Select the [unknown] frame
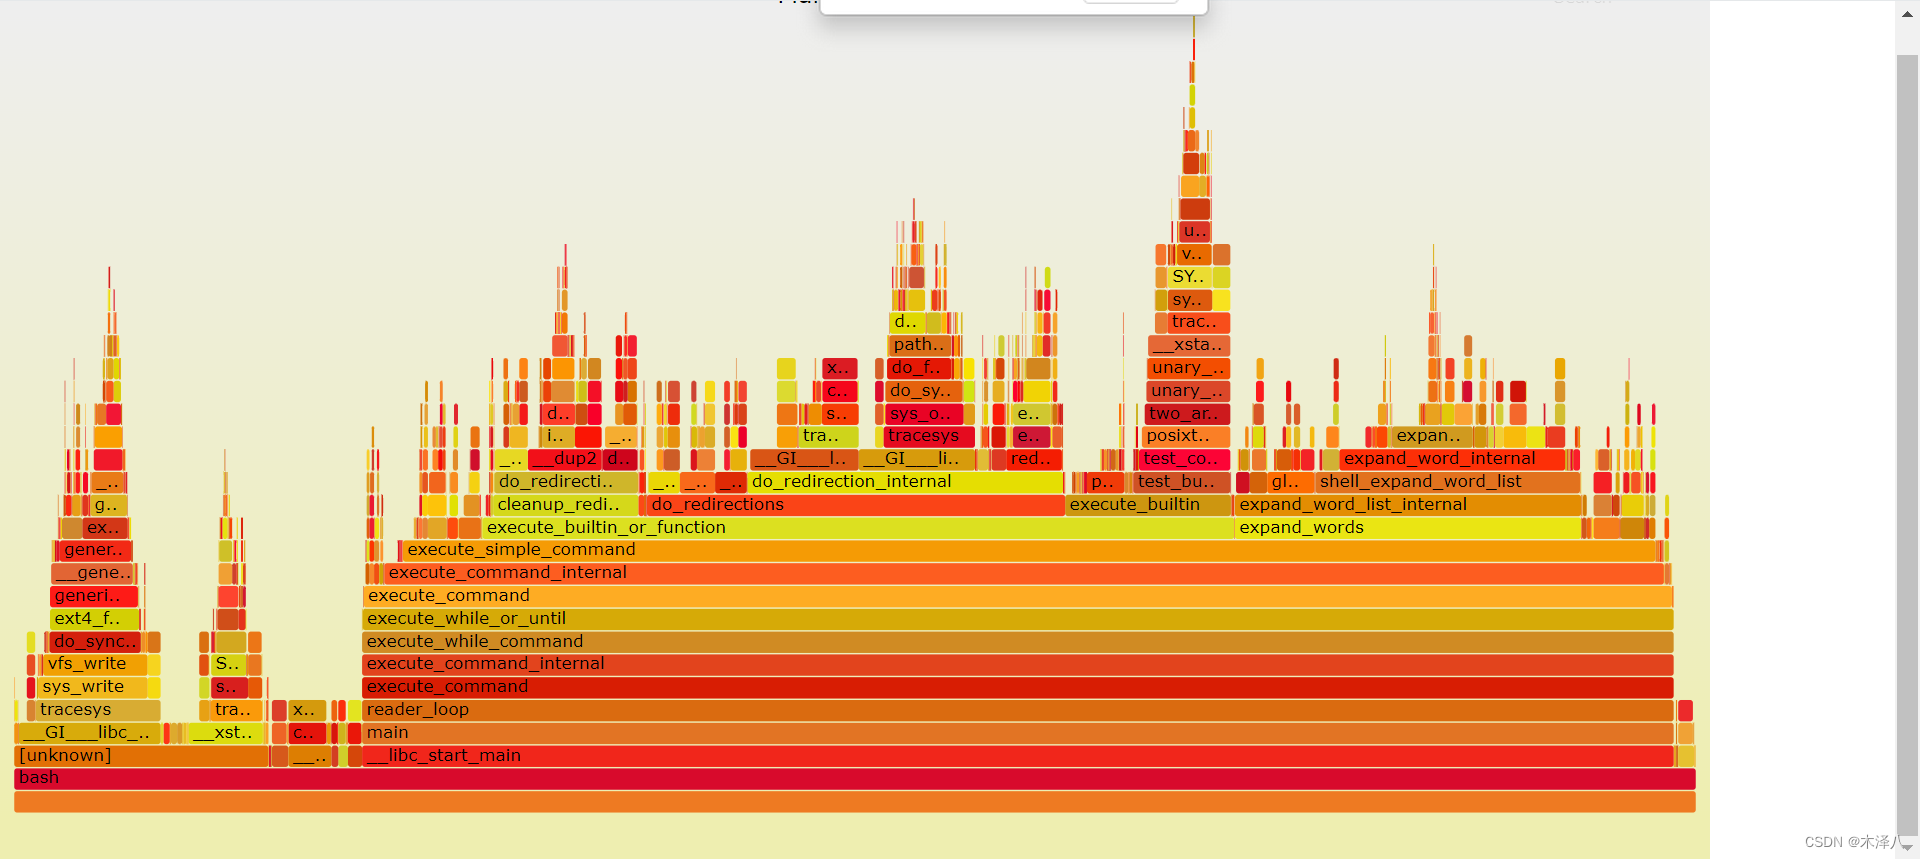The width and height of the screenshot is (1920, 859). (x=141, y=755)
